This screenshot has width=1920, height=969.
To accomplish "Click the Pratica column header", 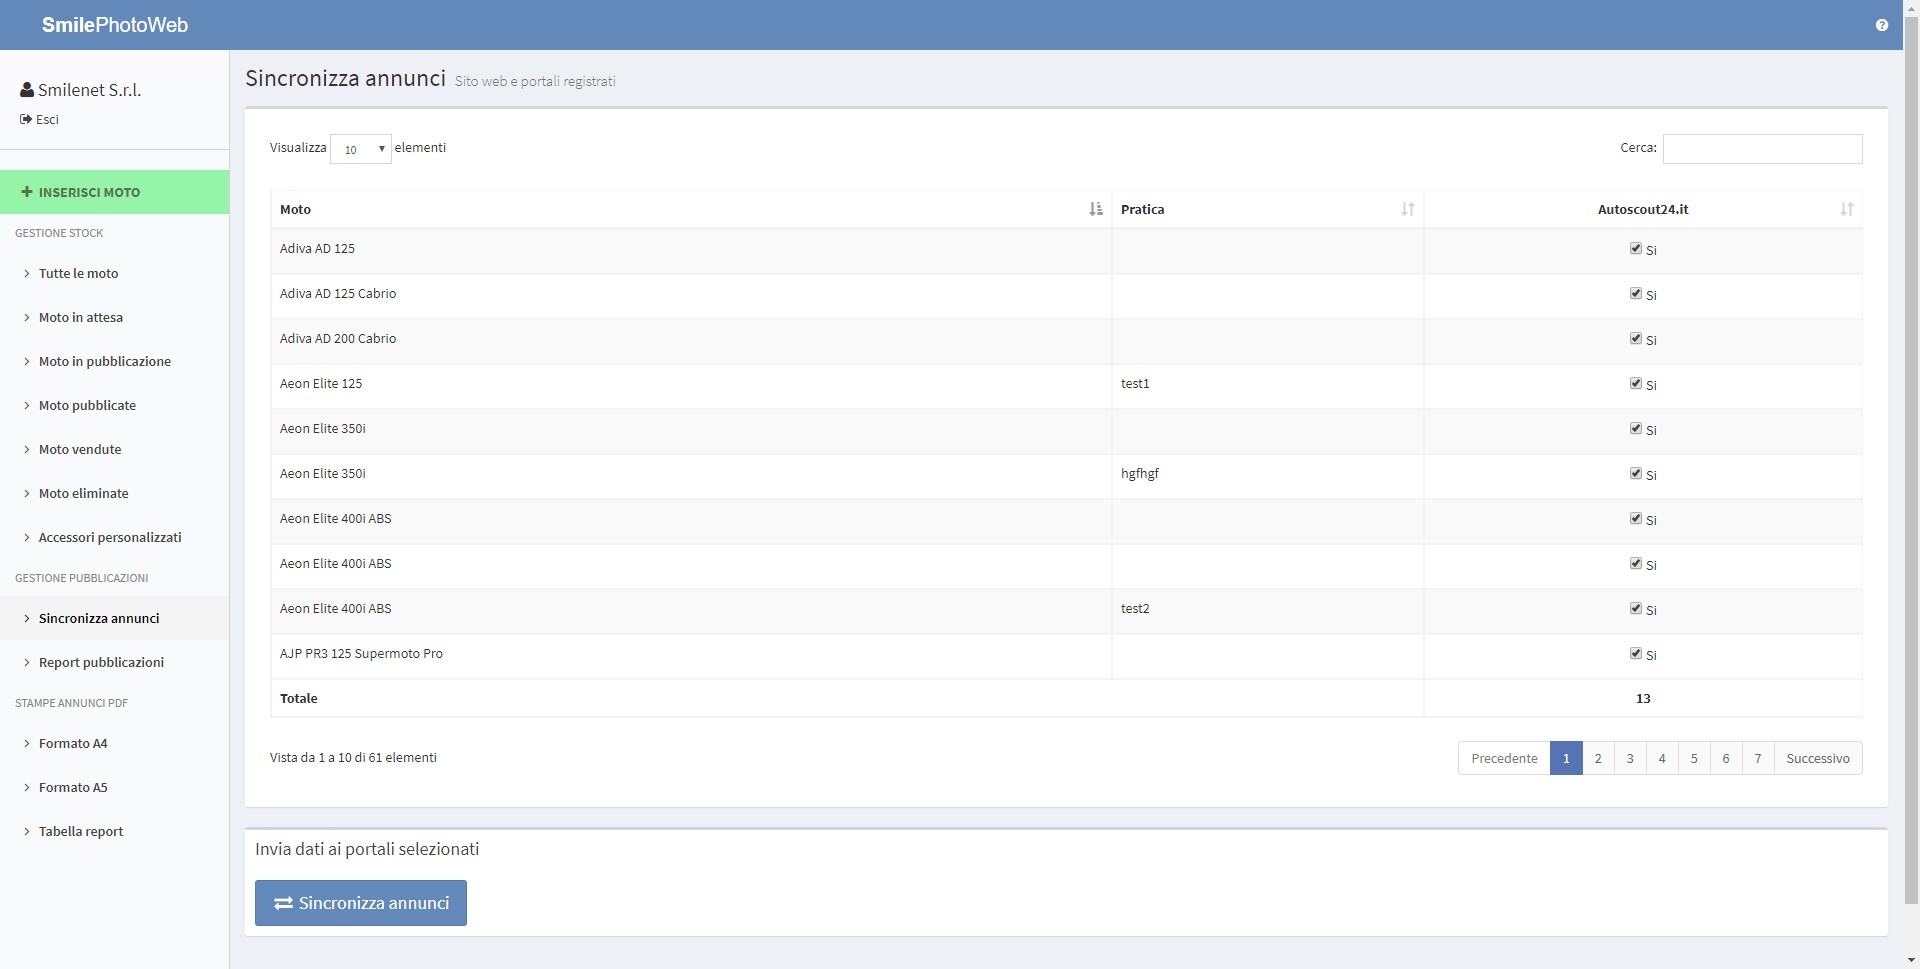I will click(1267, 209).
